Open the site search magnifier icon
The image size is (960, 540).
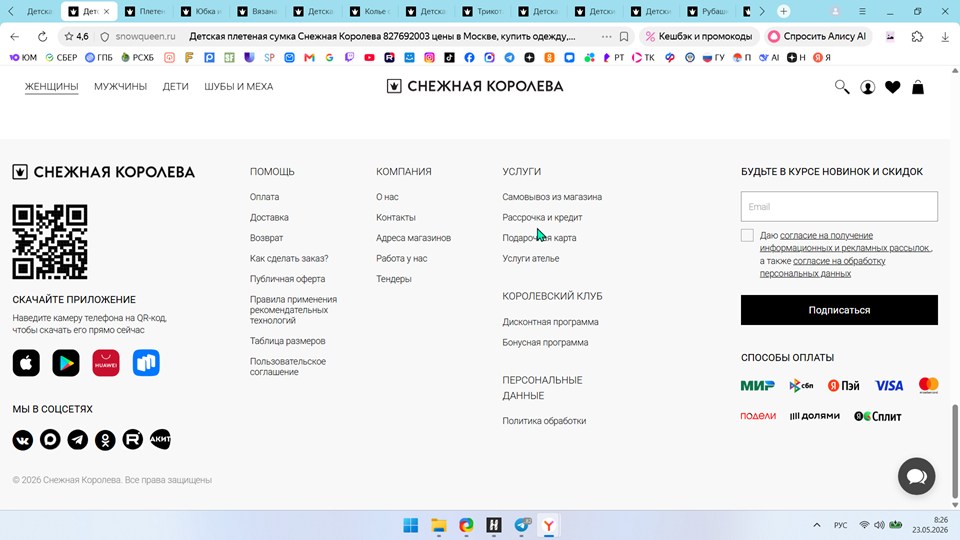(842, 87)
